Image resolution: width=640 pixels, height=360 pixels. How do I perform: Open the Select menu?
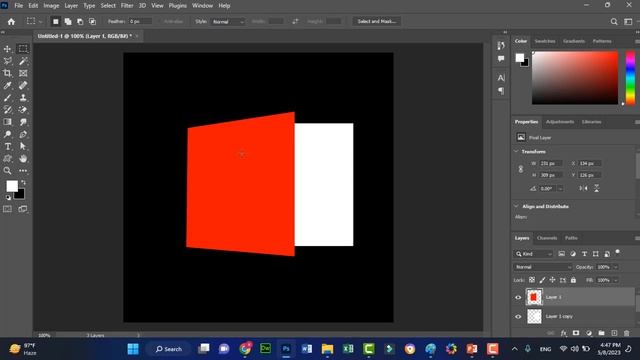coord(108,6)
